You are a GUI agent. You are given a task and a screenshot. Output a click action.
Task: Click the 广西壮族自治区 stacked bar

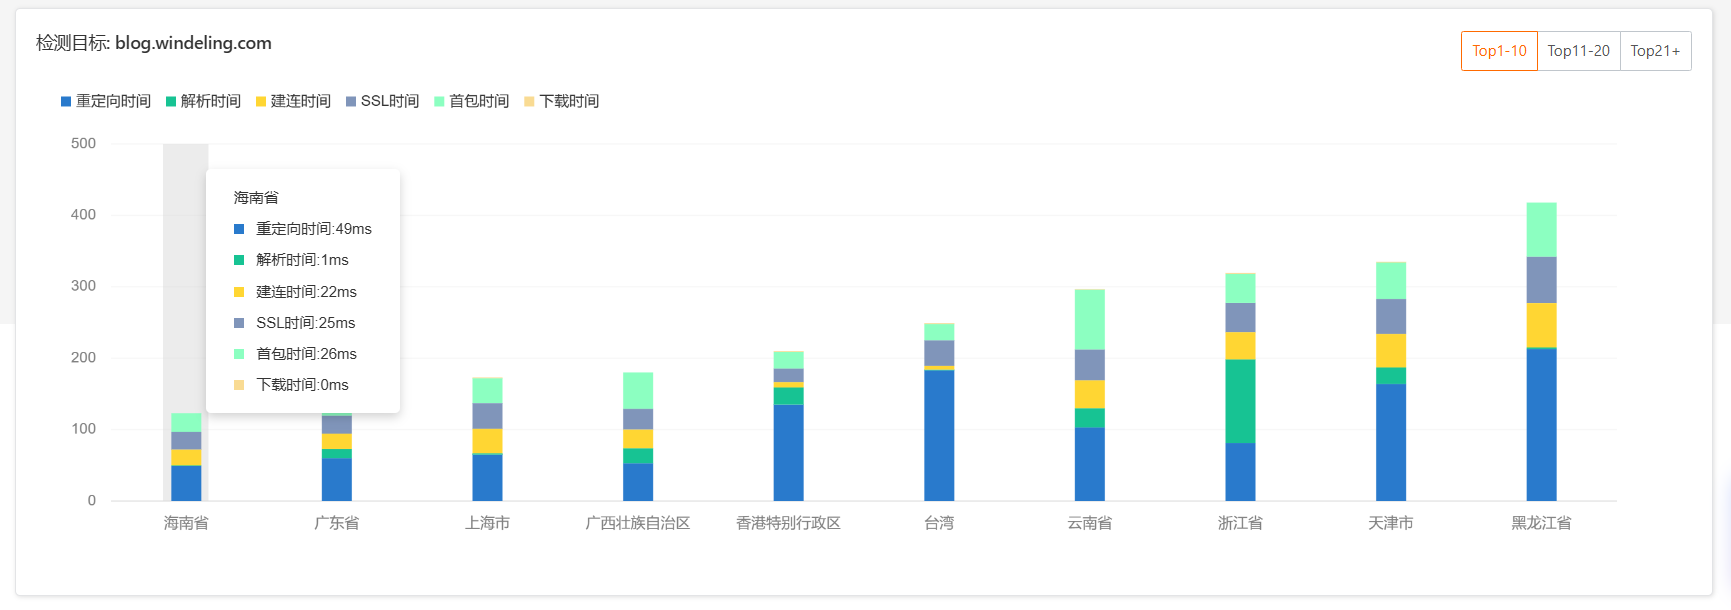coord(638,437)
